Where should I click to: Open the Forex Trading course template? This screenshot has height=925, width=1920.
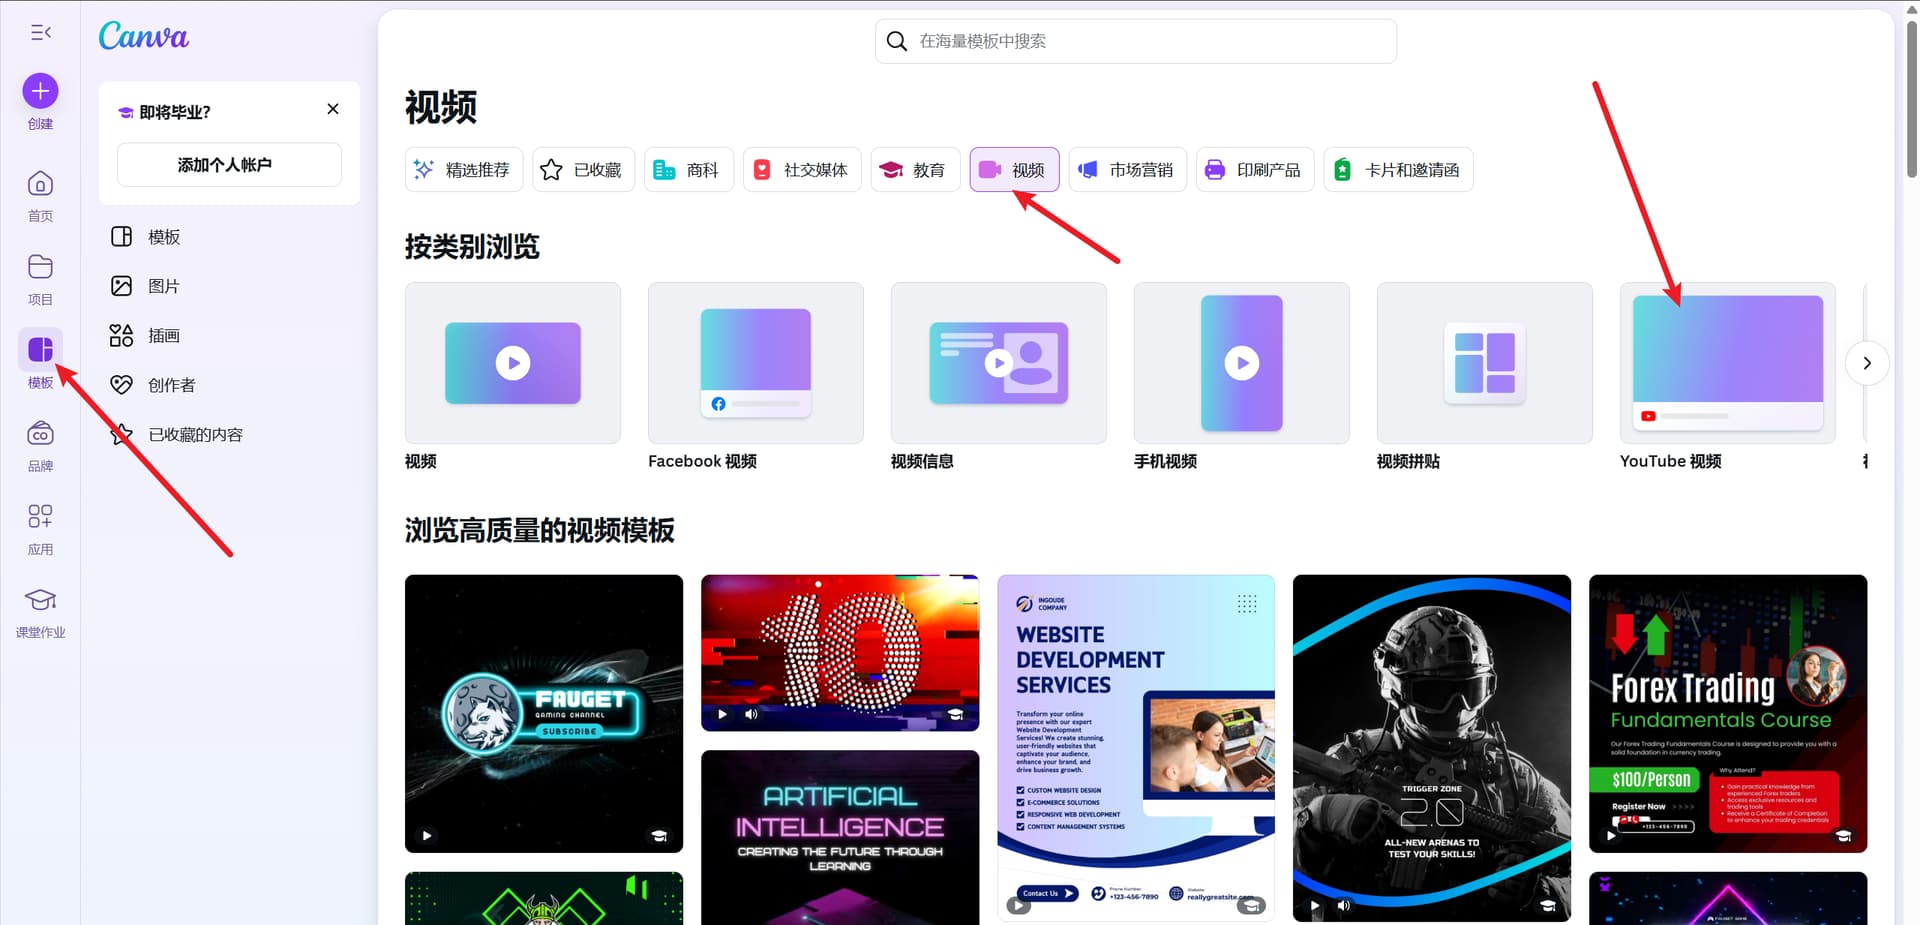tap(1728, 713)
